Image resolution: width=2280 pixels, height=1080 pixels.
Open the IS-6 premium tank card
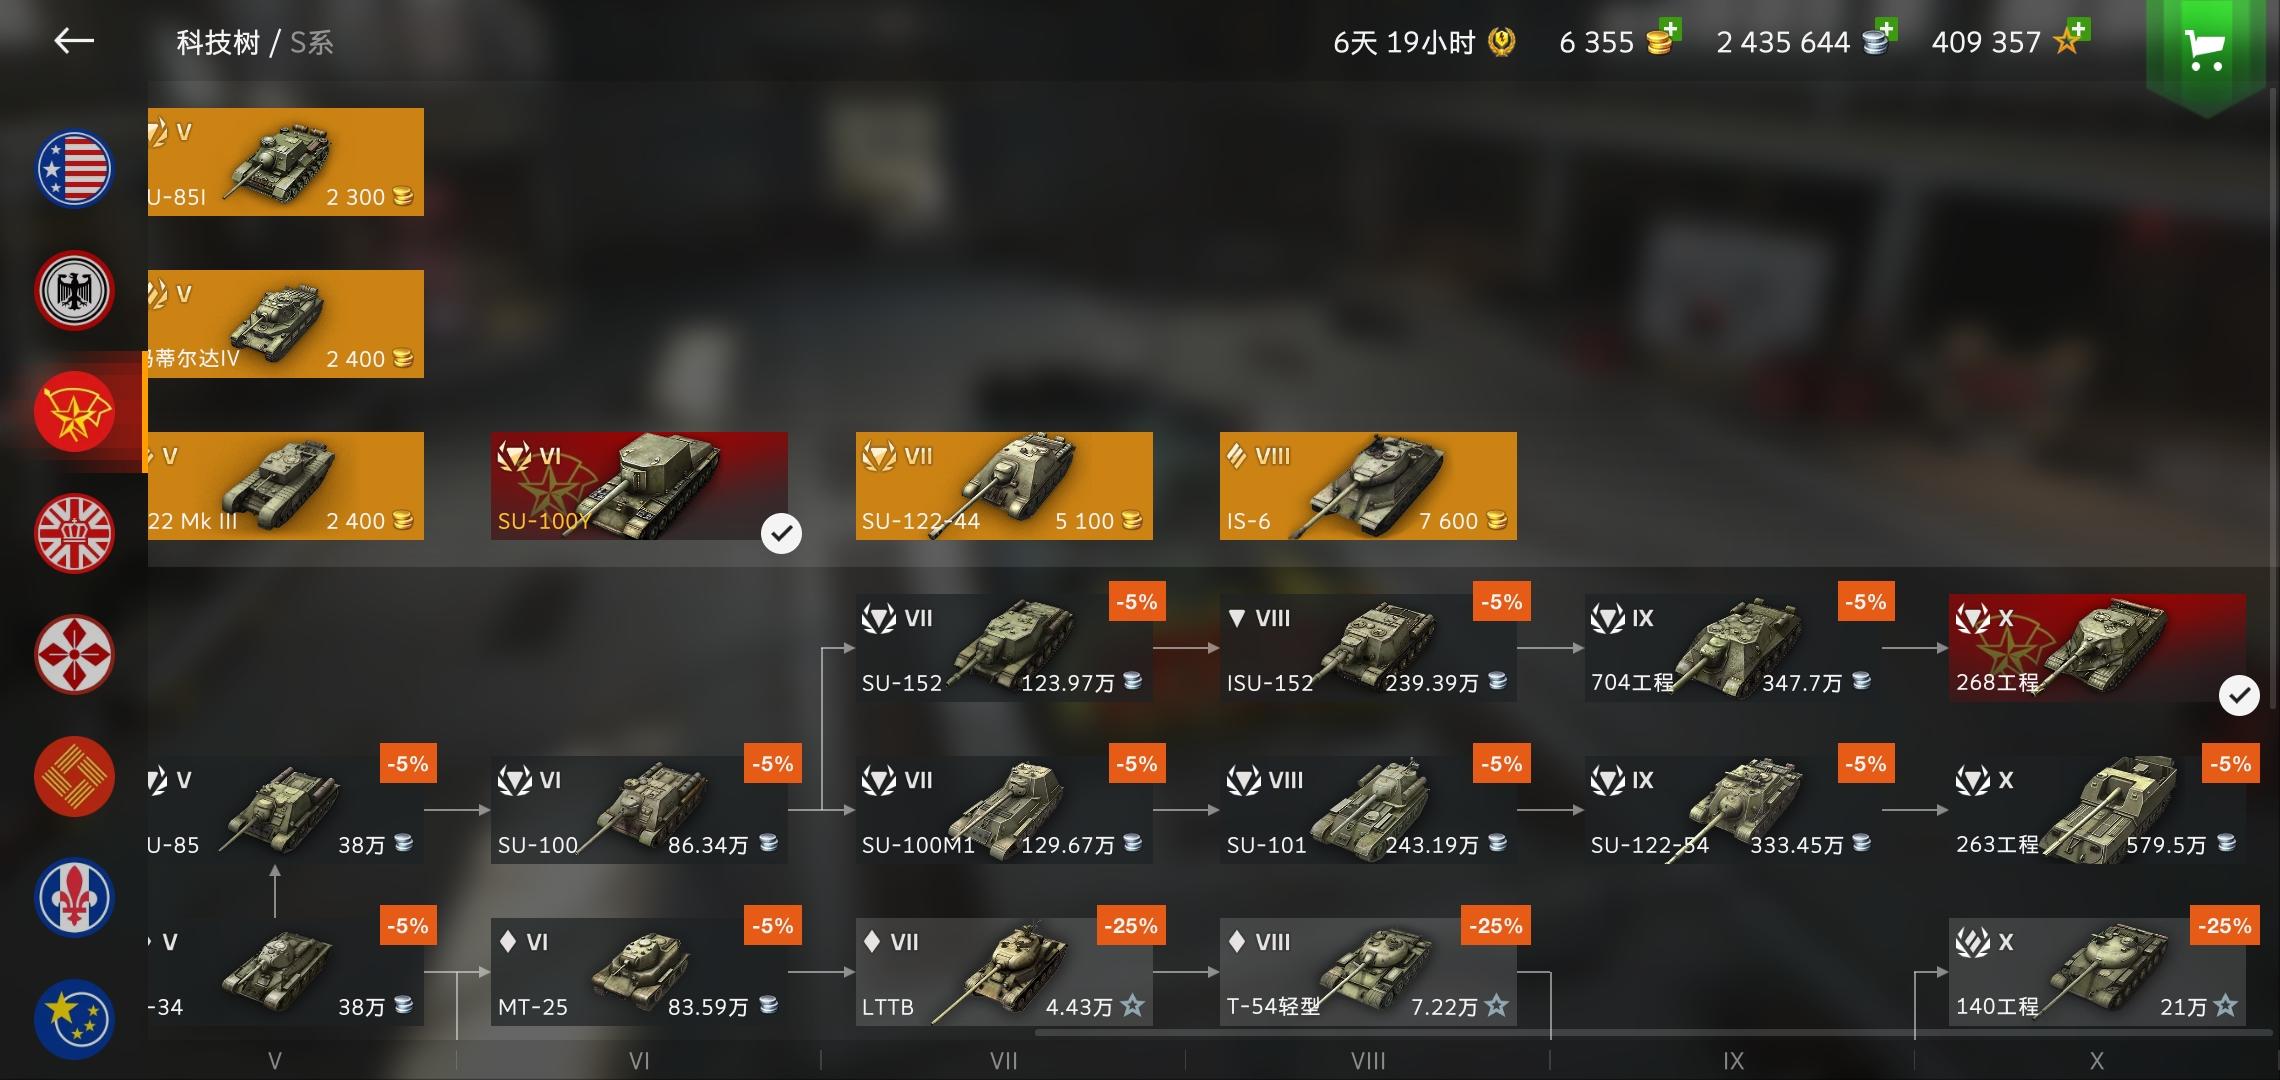pyautogui.click(x=1368, y=486)
